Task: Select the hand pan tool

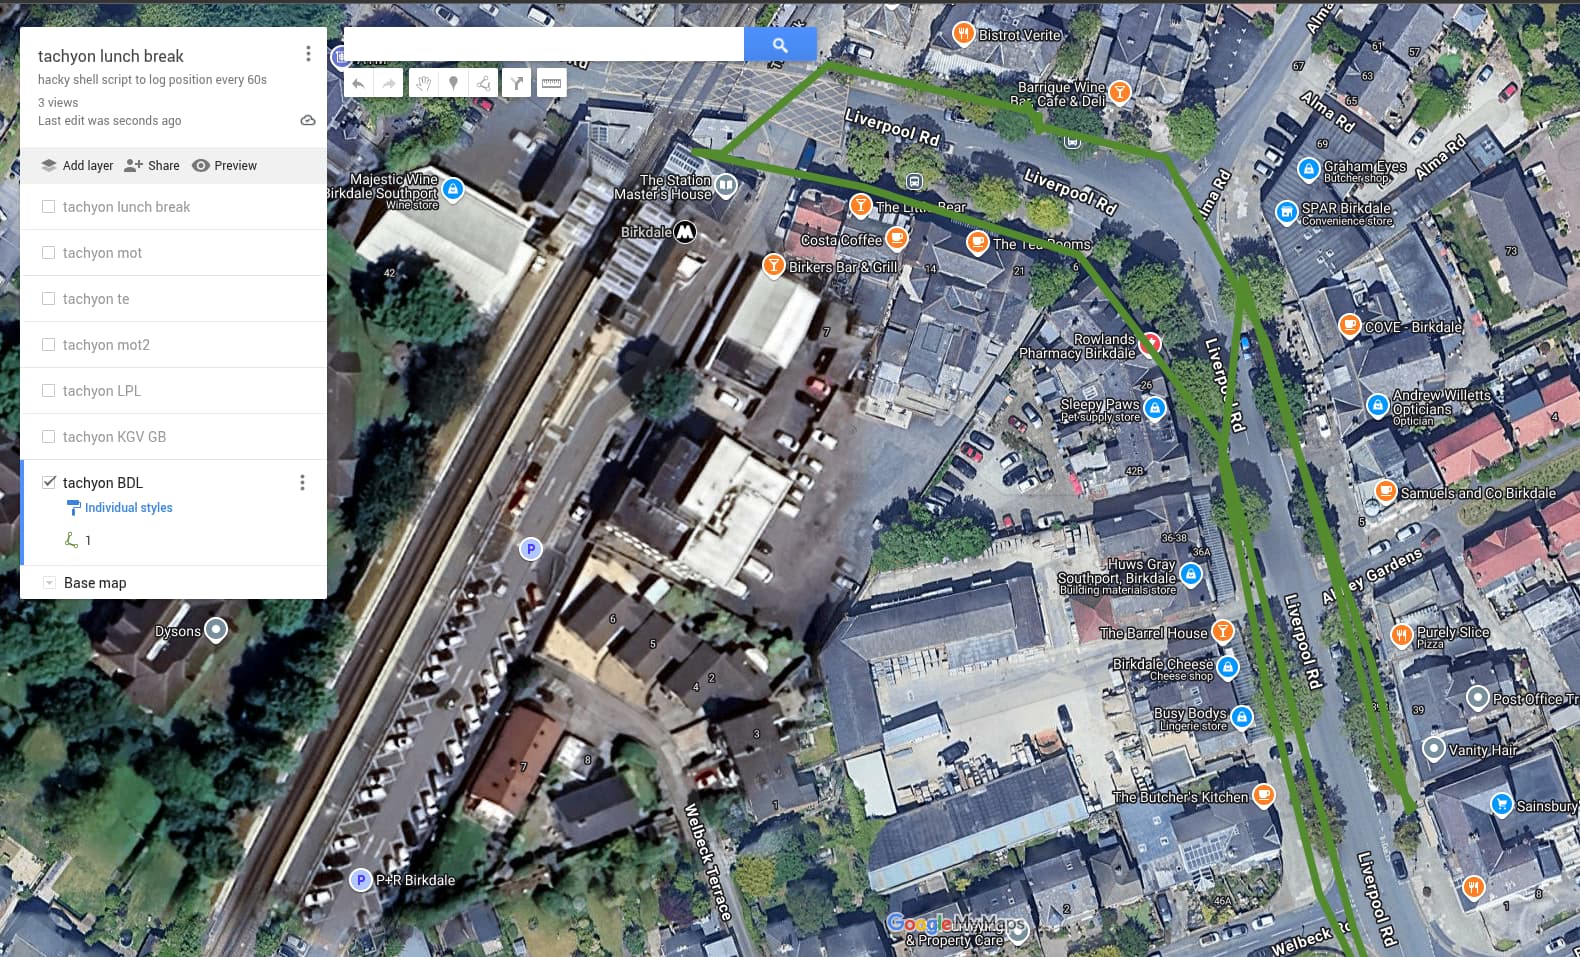Action: coord(424,83)
